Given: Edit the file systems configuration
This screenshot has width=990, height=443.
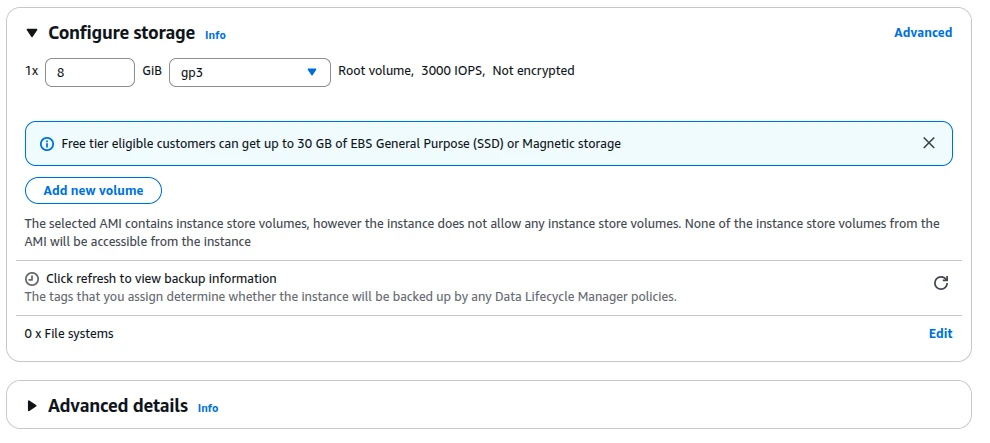Looking at the screenshot, I should click(x=940, y=333).
